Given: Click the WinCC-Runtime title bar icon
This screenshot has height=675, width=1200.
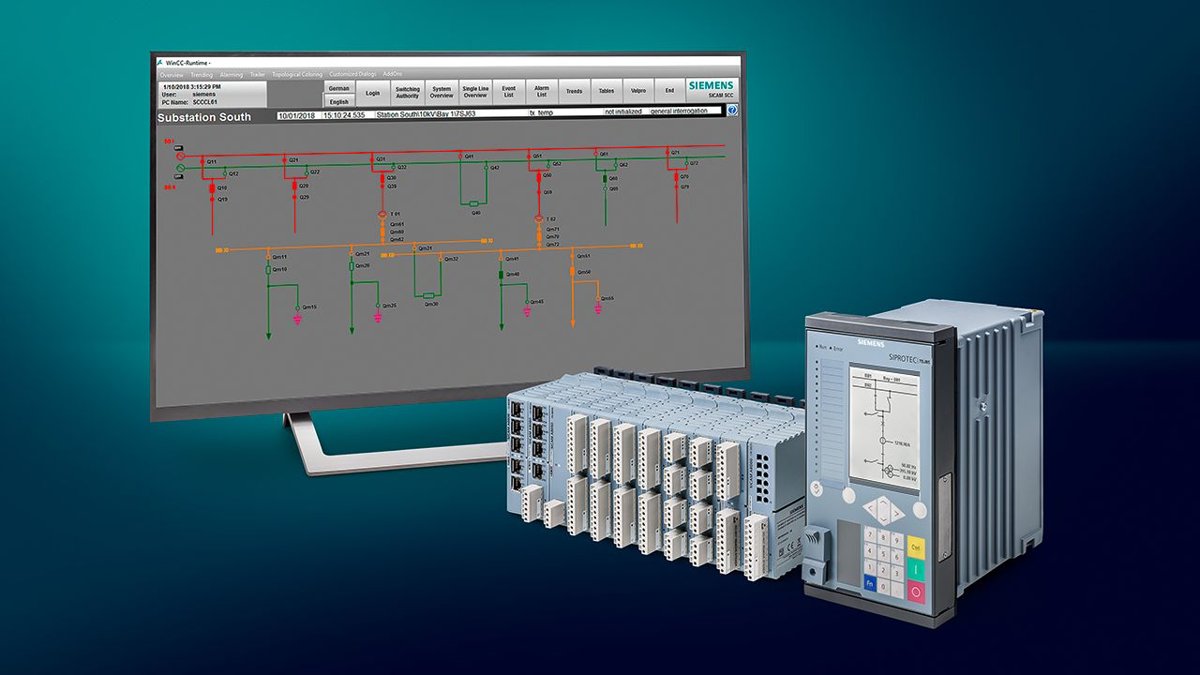Looking at the screenshot, I should (x=159, y=62).
